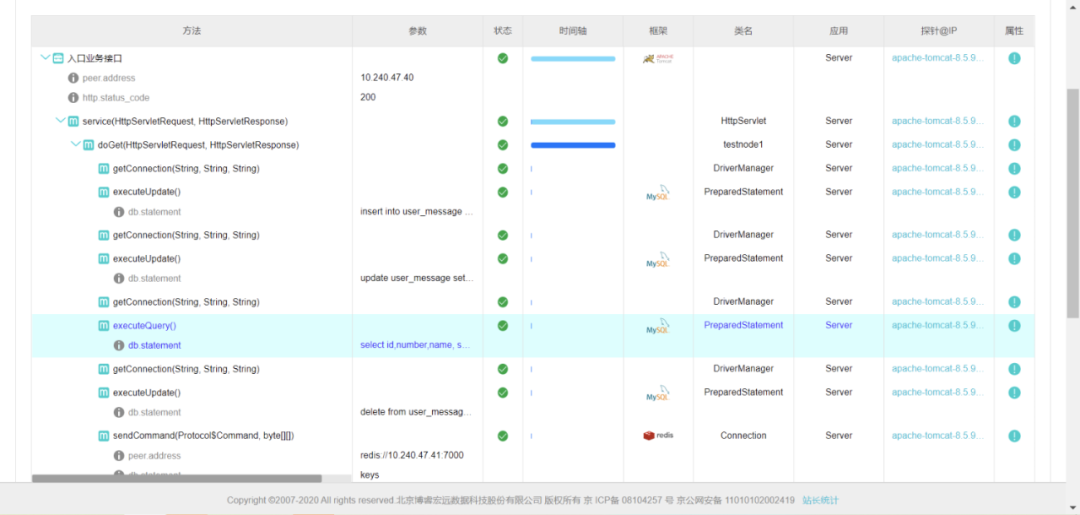Click the 类名 column header
The width and height of the screenshot is (1080, 515).
[743, 32]
